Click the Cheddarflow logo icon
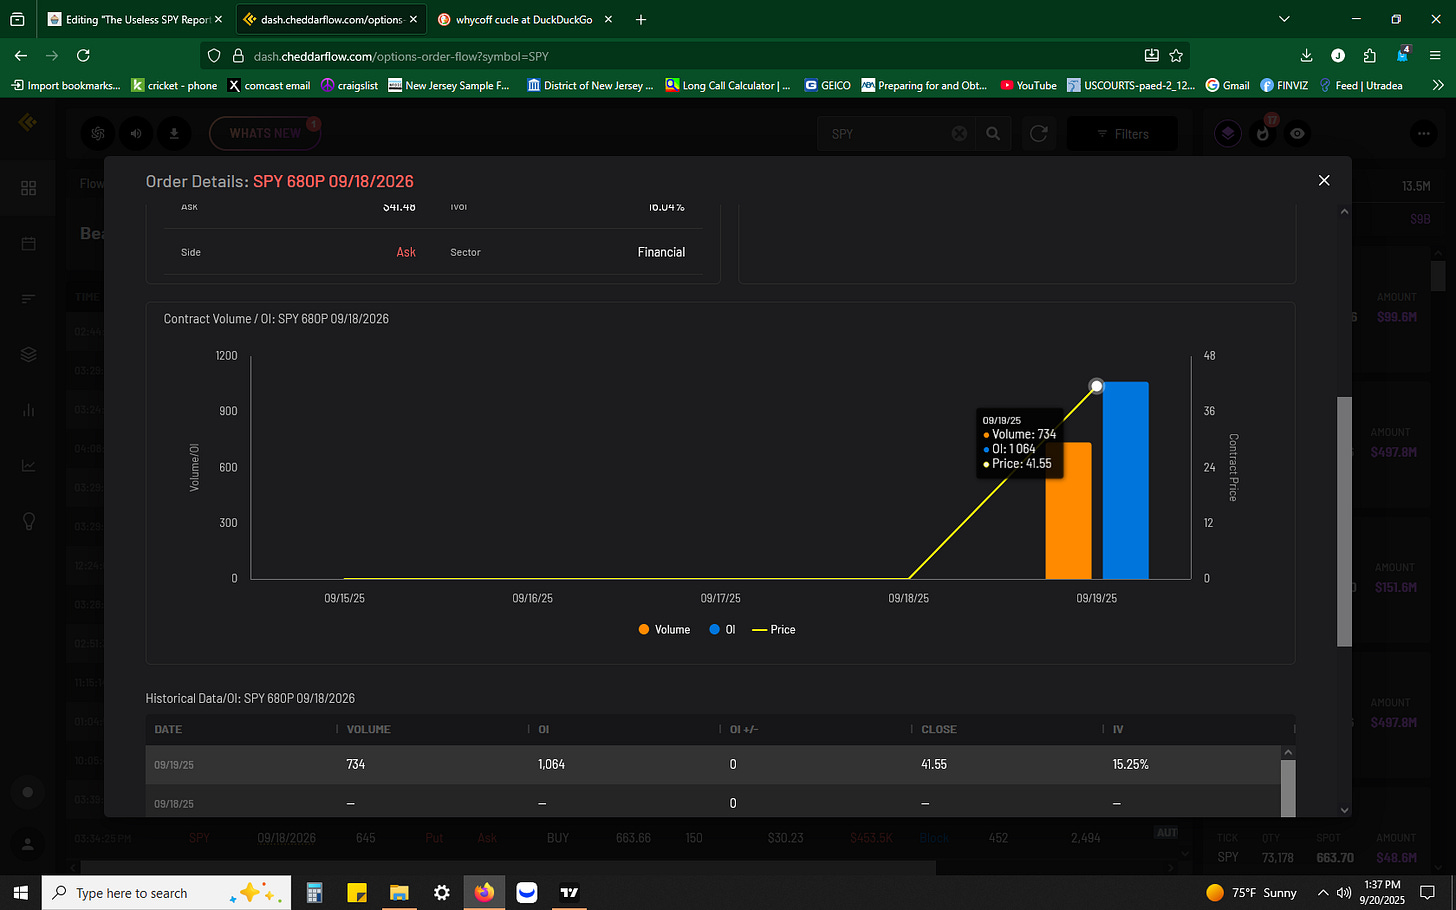1456x910 pixels. point(28,122)
